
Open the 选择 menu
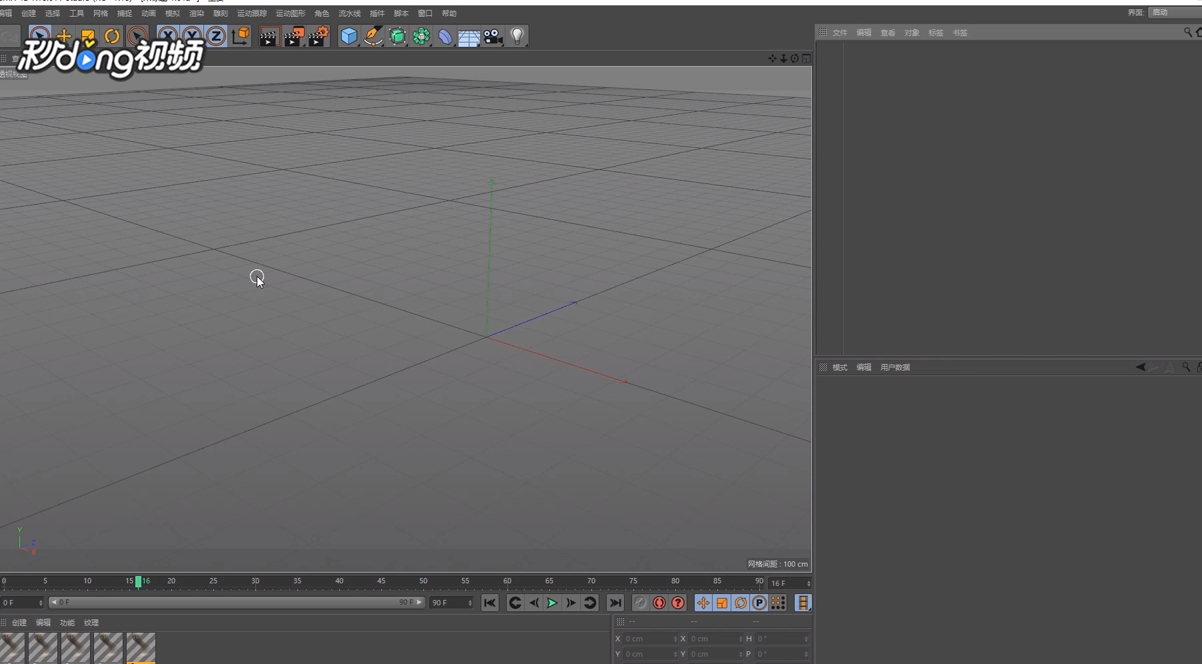[52, 14]
